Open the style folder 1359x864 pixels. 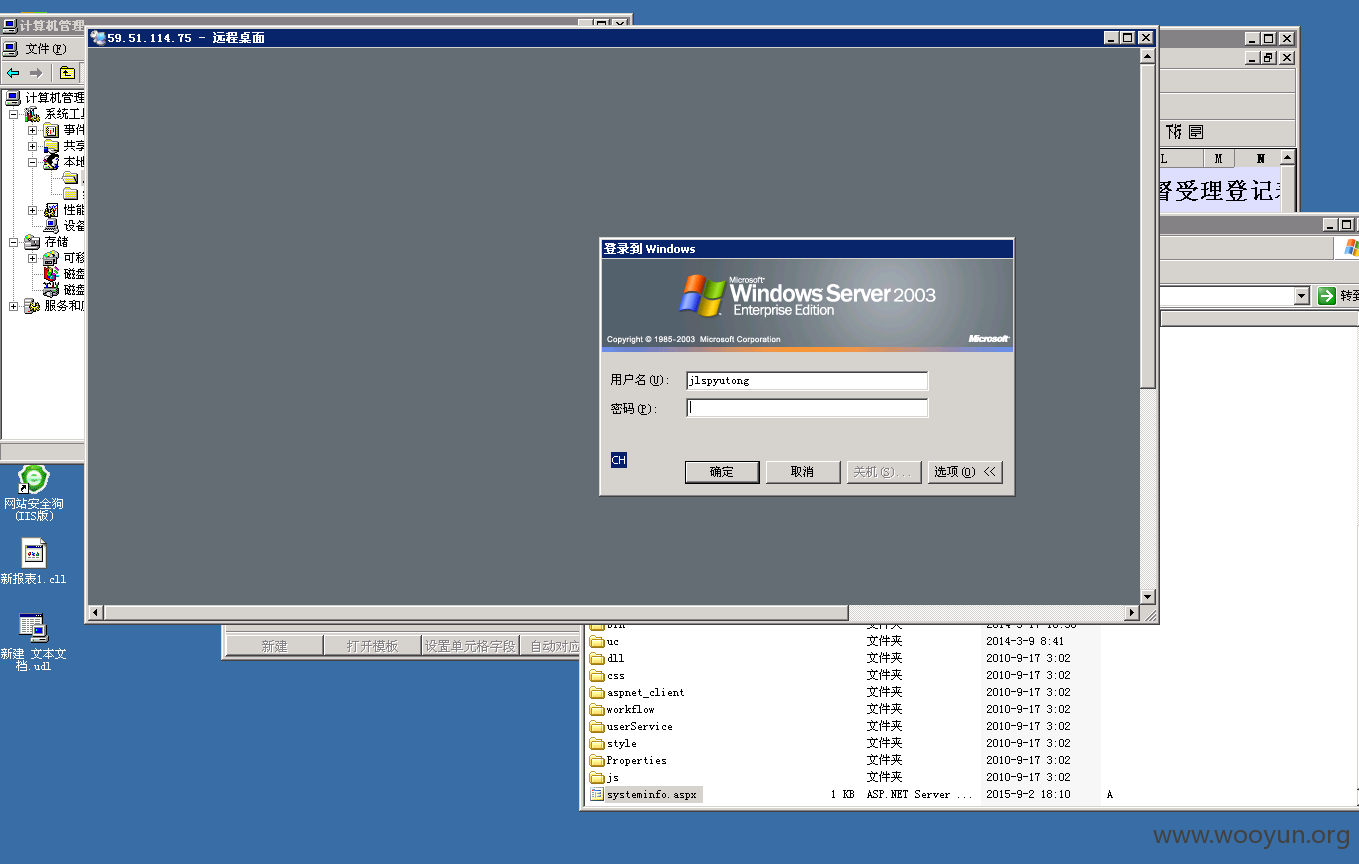[x=613, y=744]
